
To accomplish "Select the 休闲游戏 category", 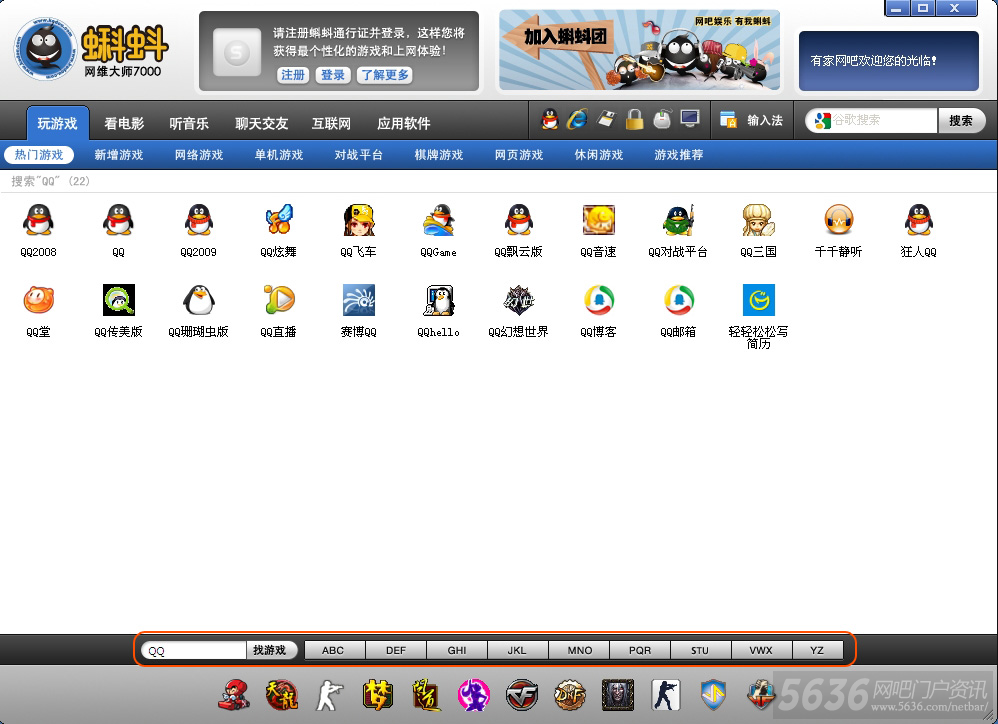I will point(599,155).
